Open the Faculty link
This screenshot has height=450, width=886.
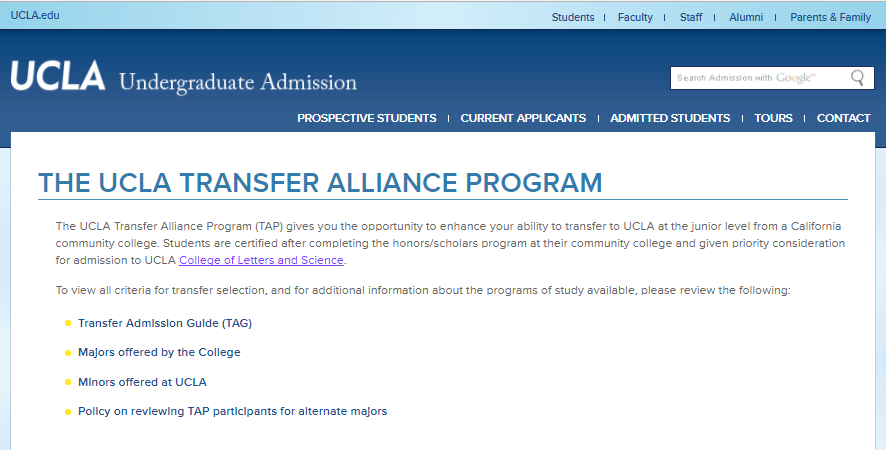pos(635,17)
